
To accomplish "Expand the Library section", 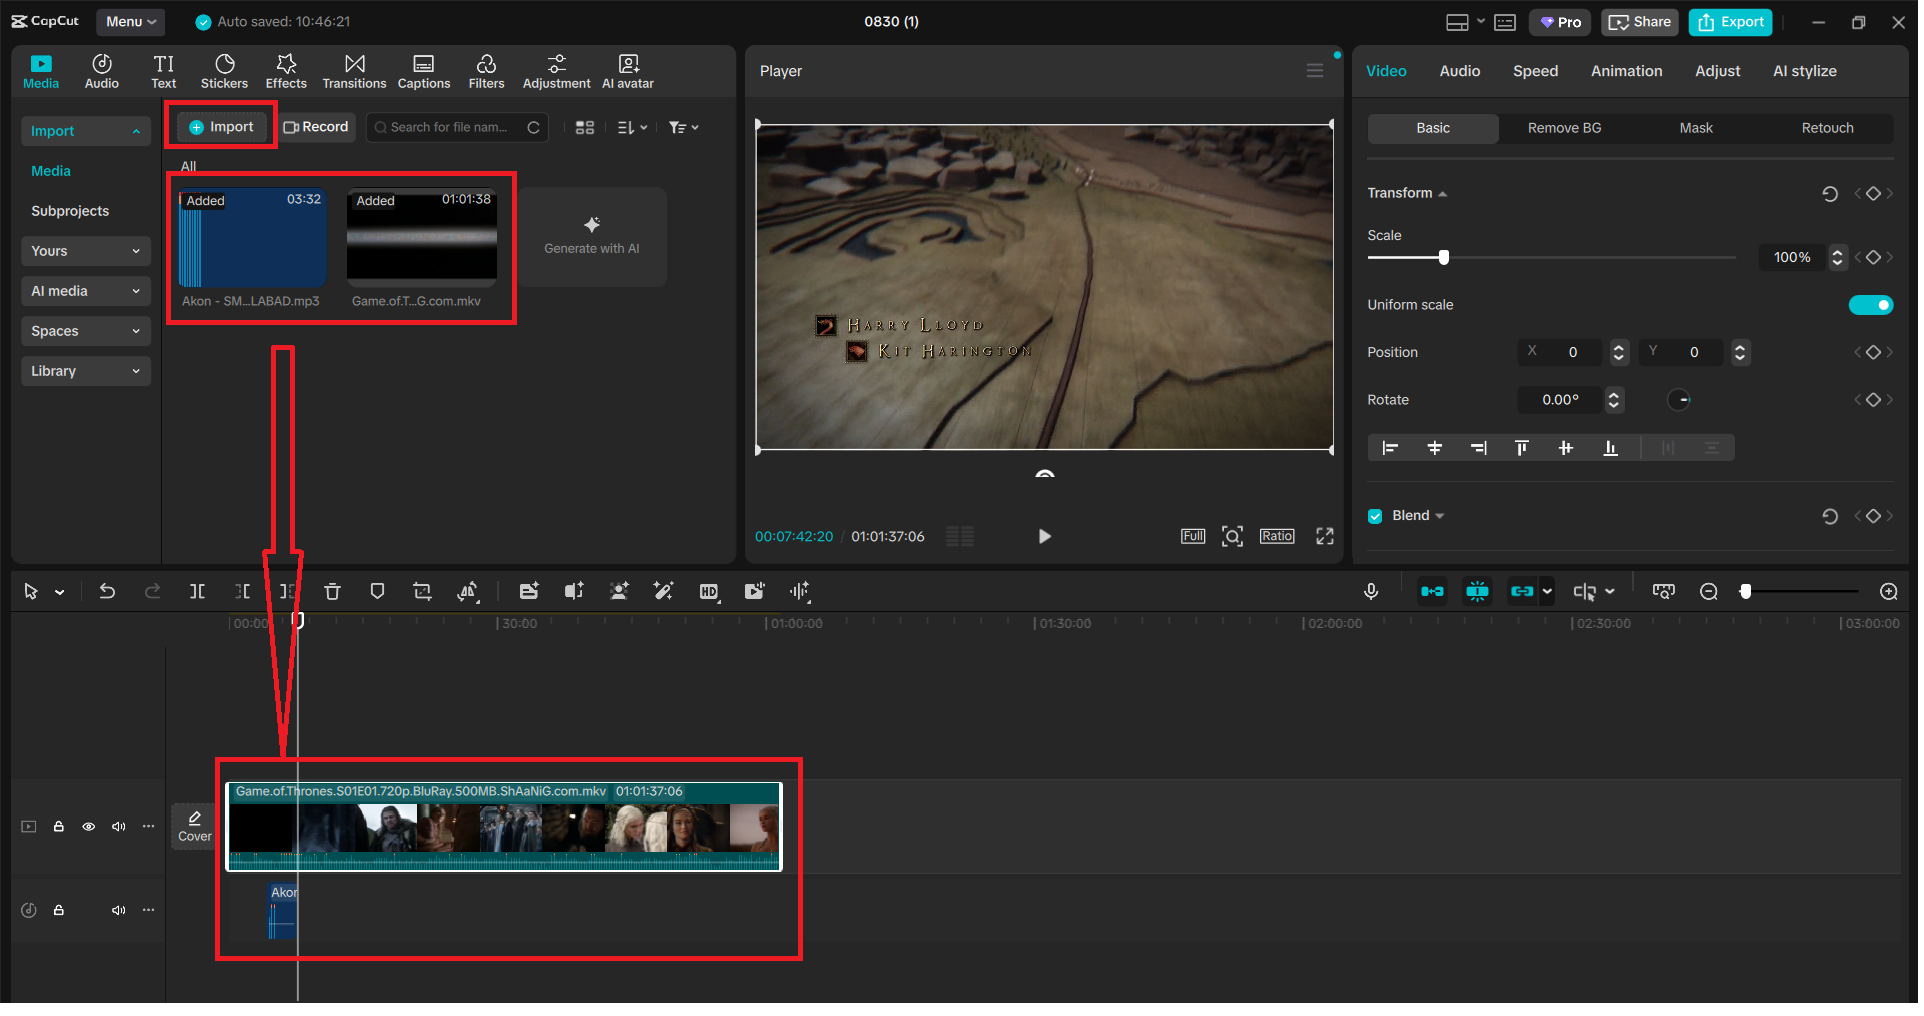I will pos(85,371).
